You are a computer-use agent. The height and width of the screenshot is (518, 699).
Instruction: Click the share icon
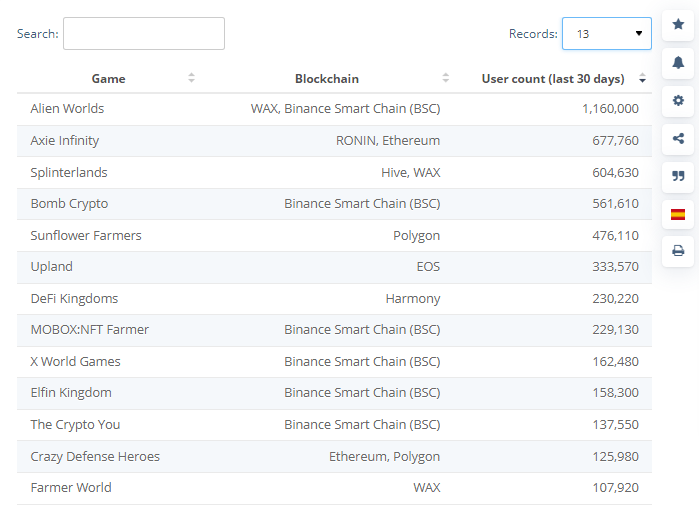pyautogui.click(x=678, y=138)
